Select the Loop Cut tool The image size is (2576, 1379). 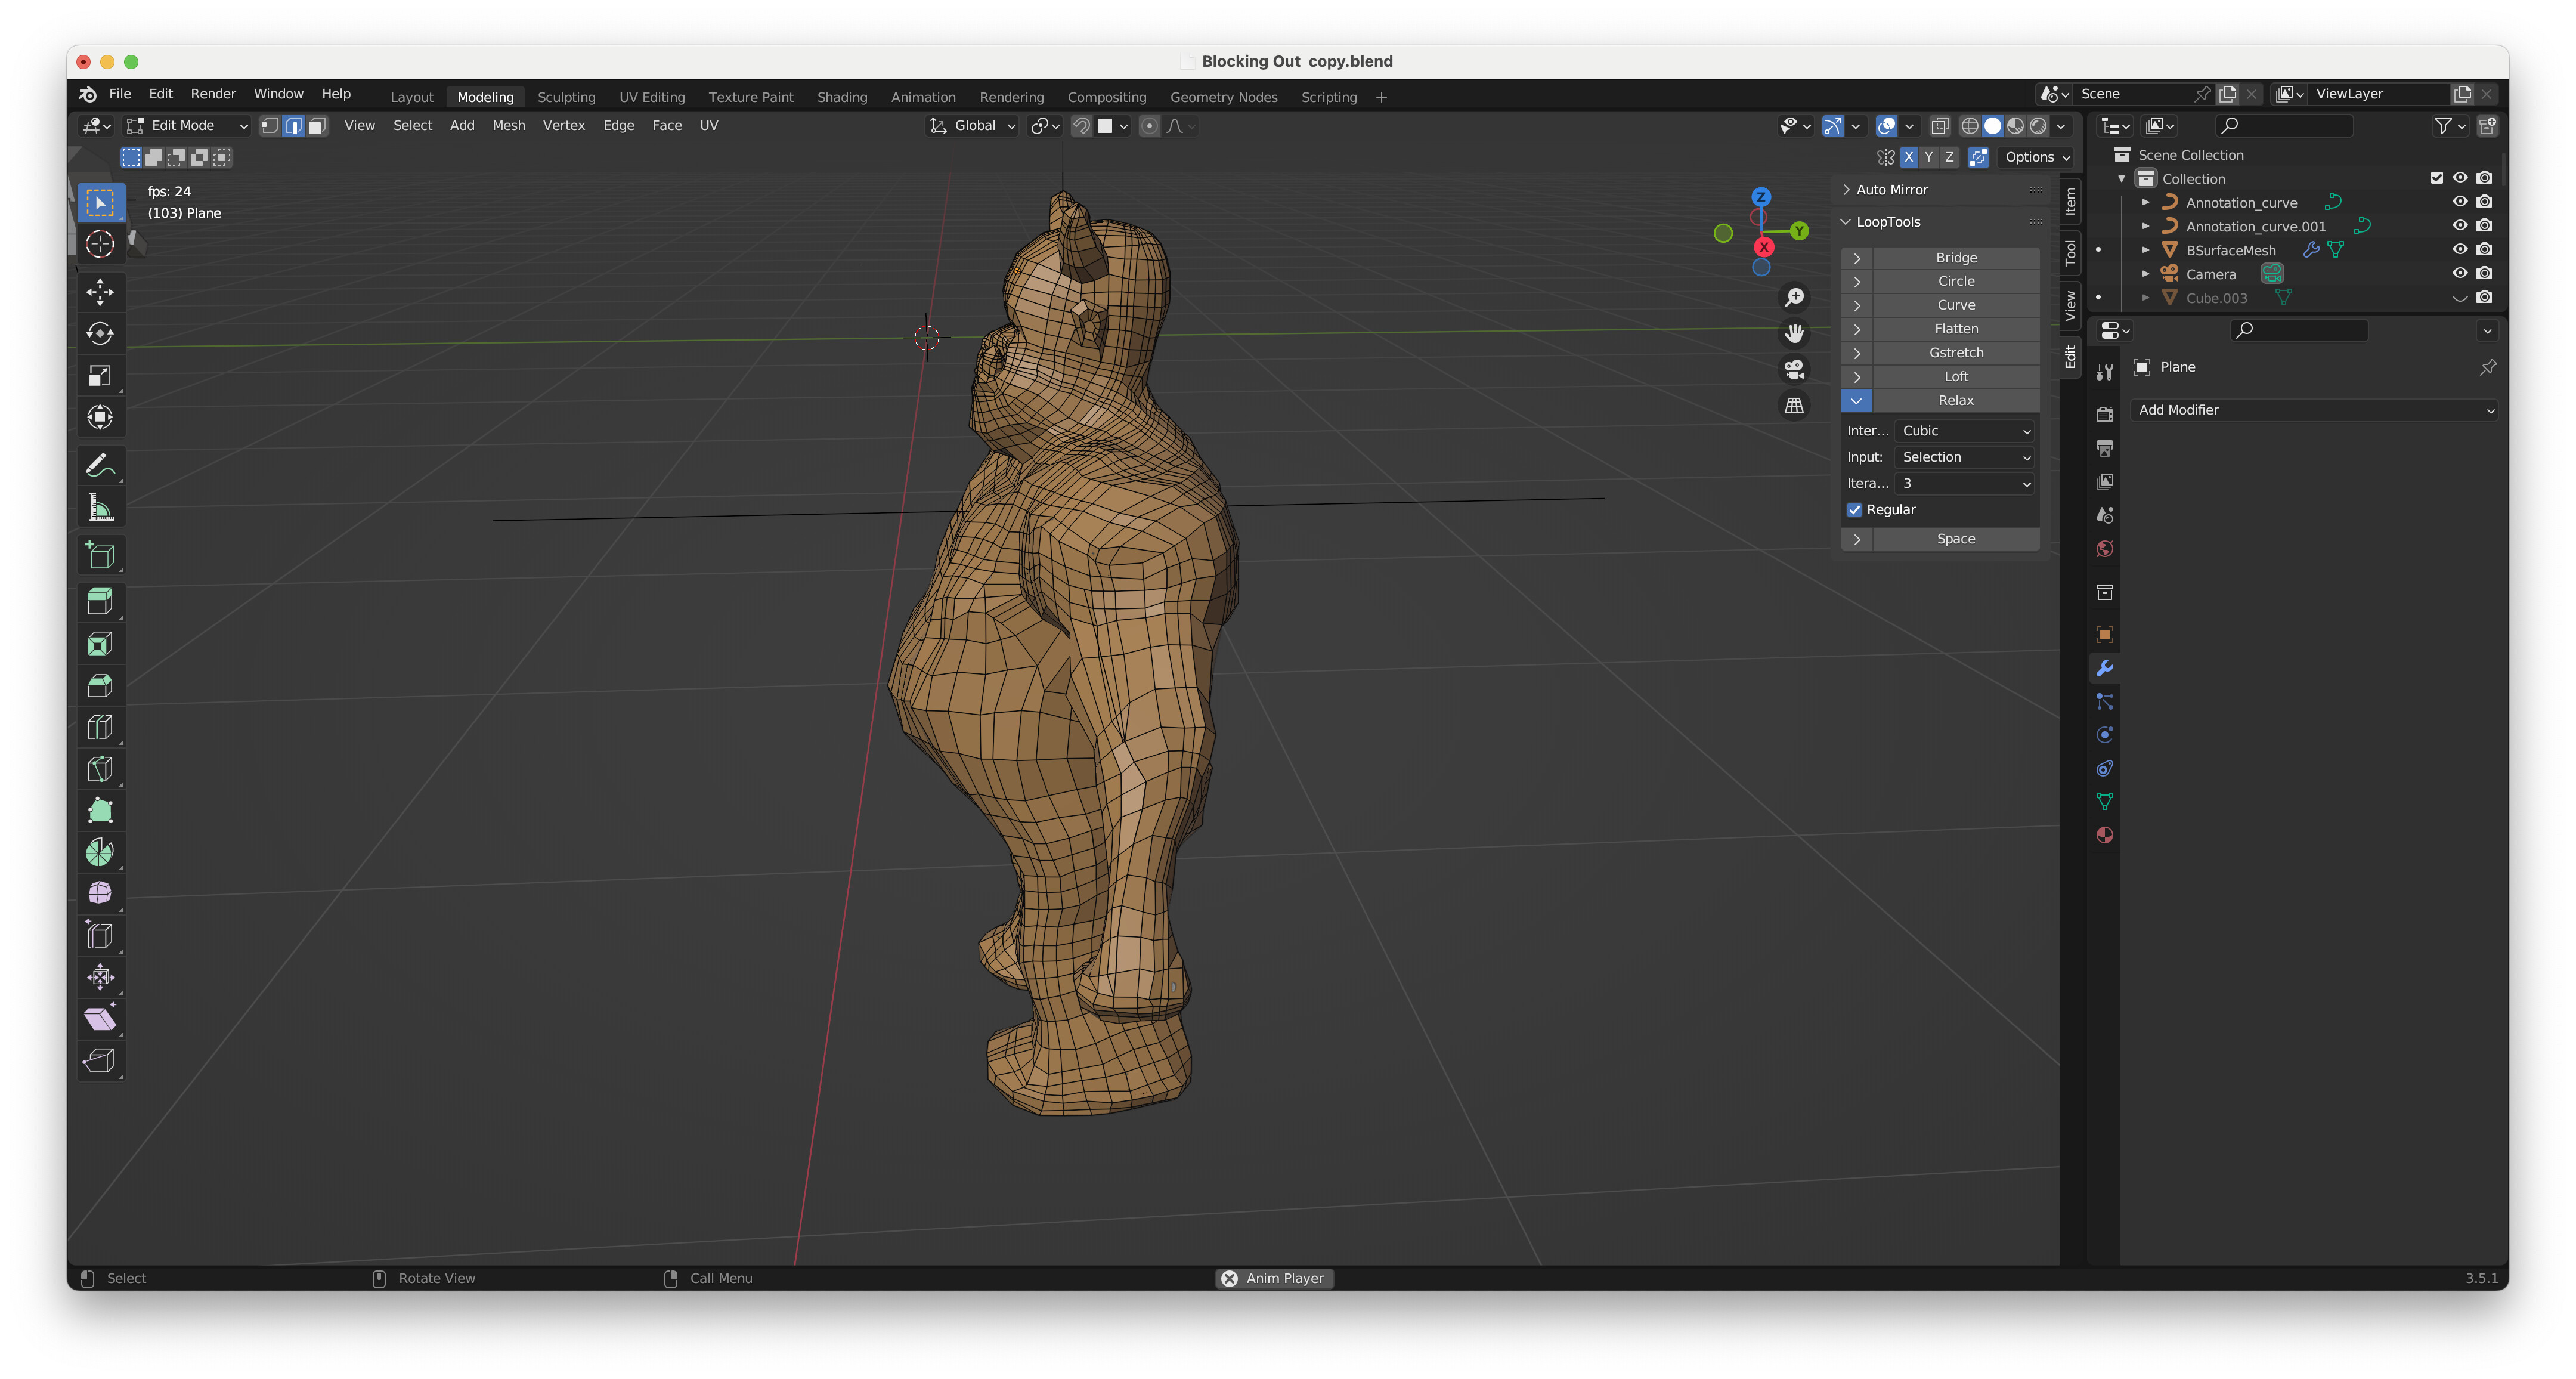[100, 727]
